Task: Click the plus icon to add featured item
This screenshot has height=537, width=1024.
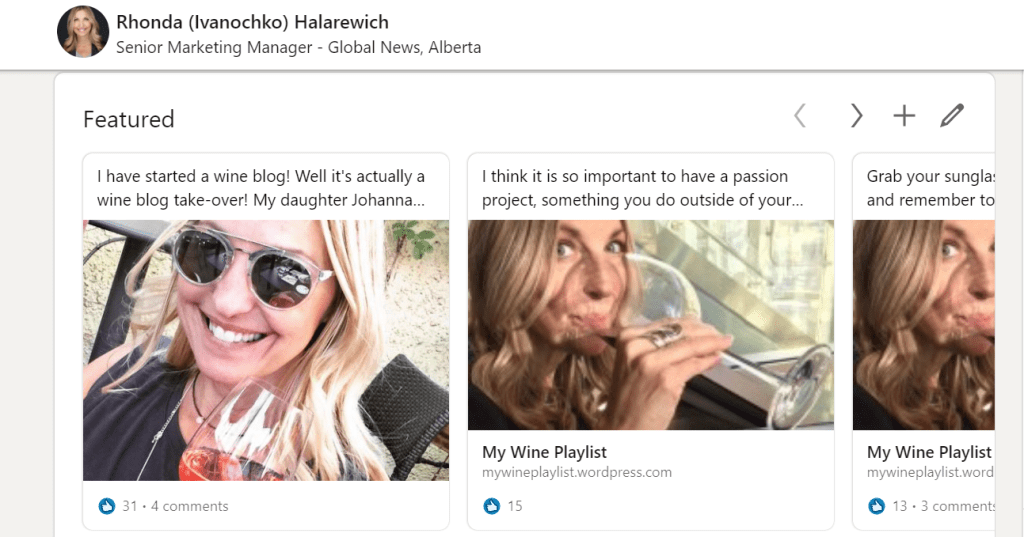Action: tap(904, 117)
